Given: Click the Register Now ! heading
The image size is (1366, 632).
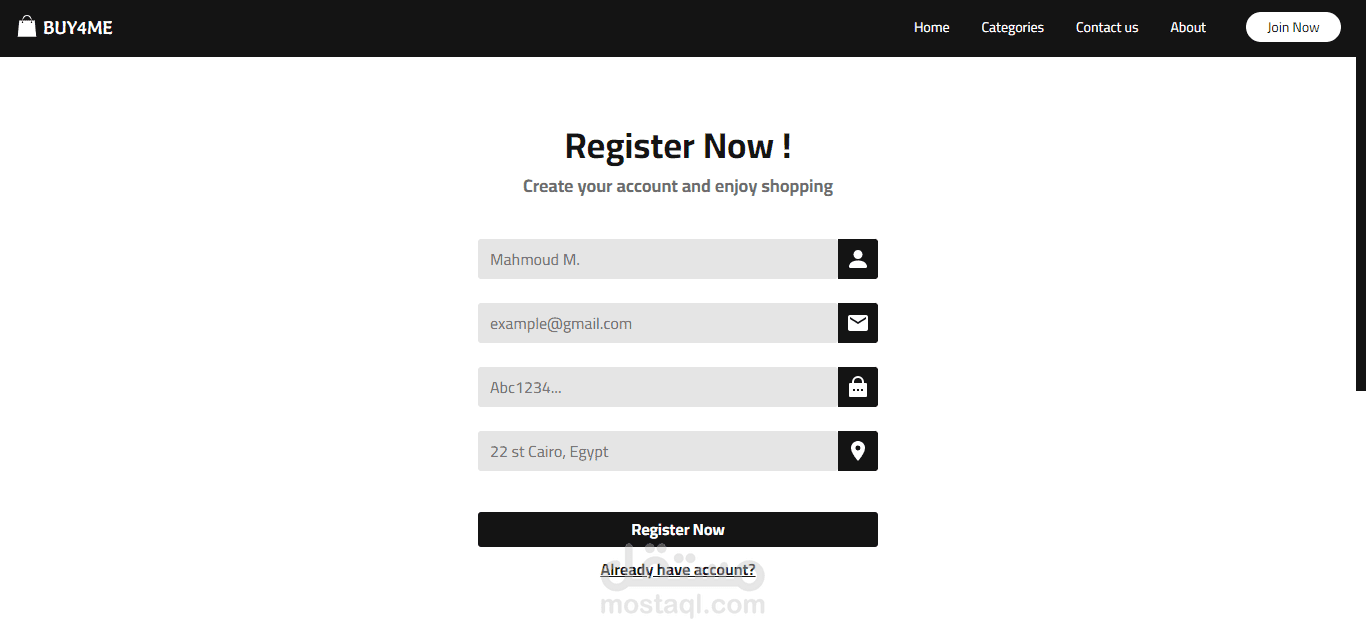Looking at the screenshot, I should tap(677, 146).
